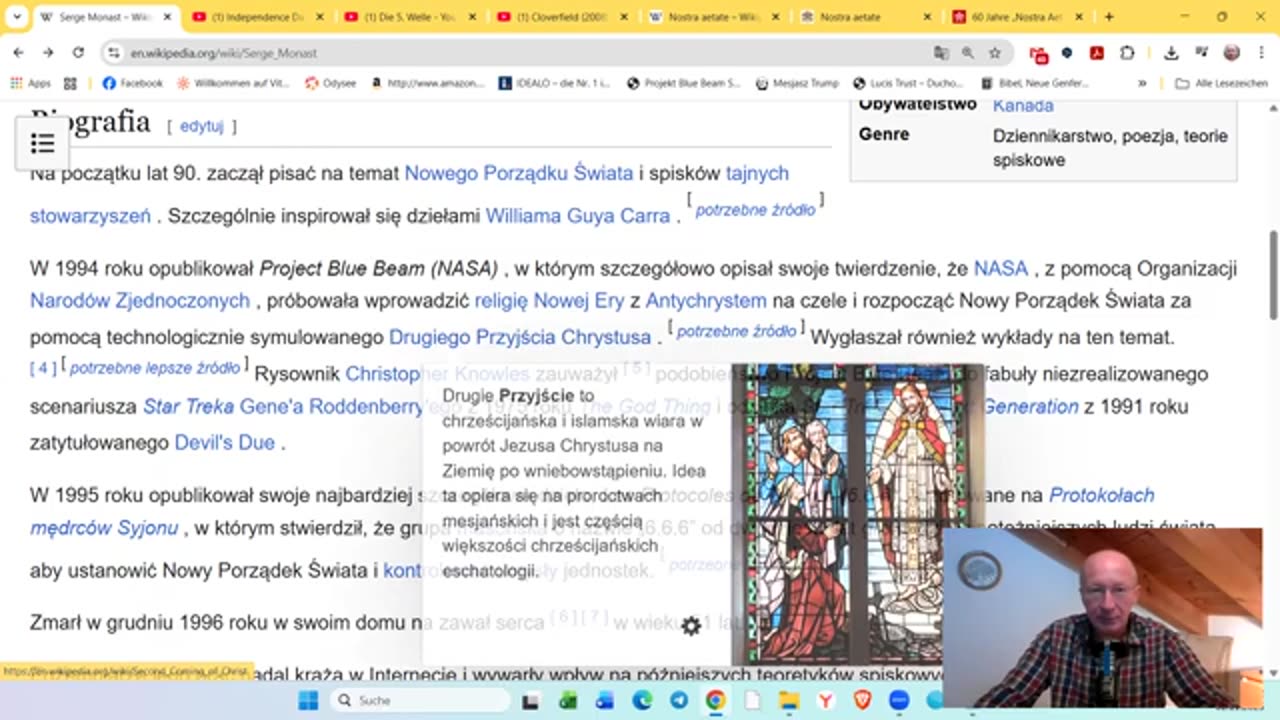Viewport: 1280px width, 720px height.
Task: Click the edytuj link beside Biografia
Action: 201,127
